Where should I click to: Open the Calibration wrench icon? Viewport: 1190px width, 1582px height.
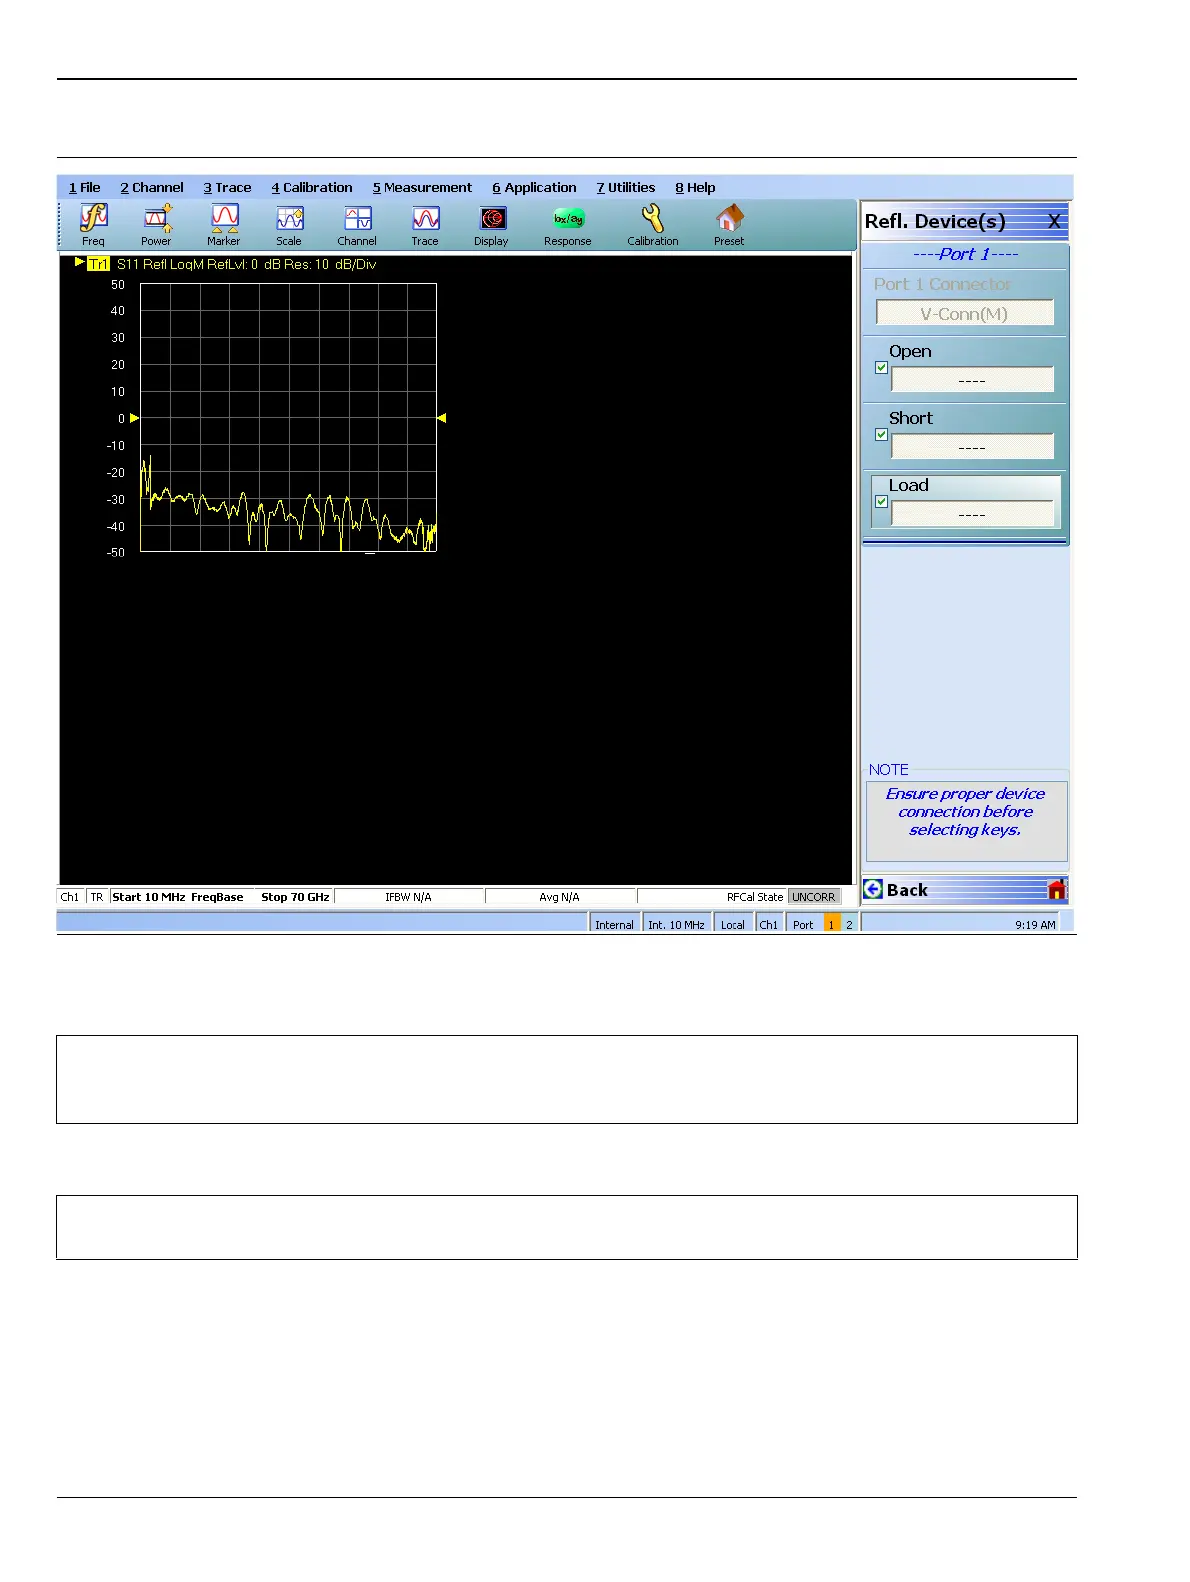pyautogui.click(x=653, y=224)
